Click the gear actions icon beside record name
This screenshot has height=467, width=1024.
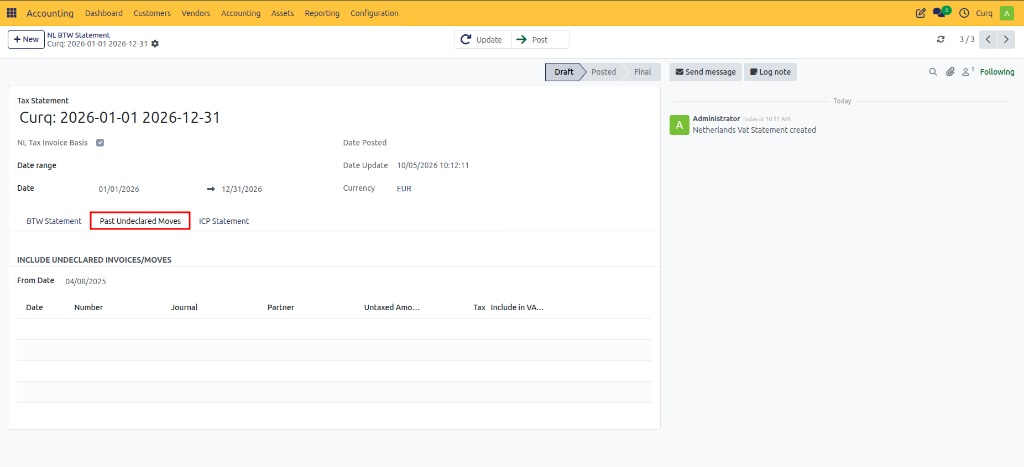pyautogui.click(x=155, y=44)
